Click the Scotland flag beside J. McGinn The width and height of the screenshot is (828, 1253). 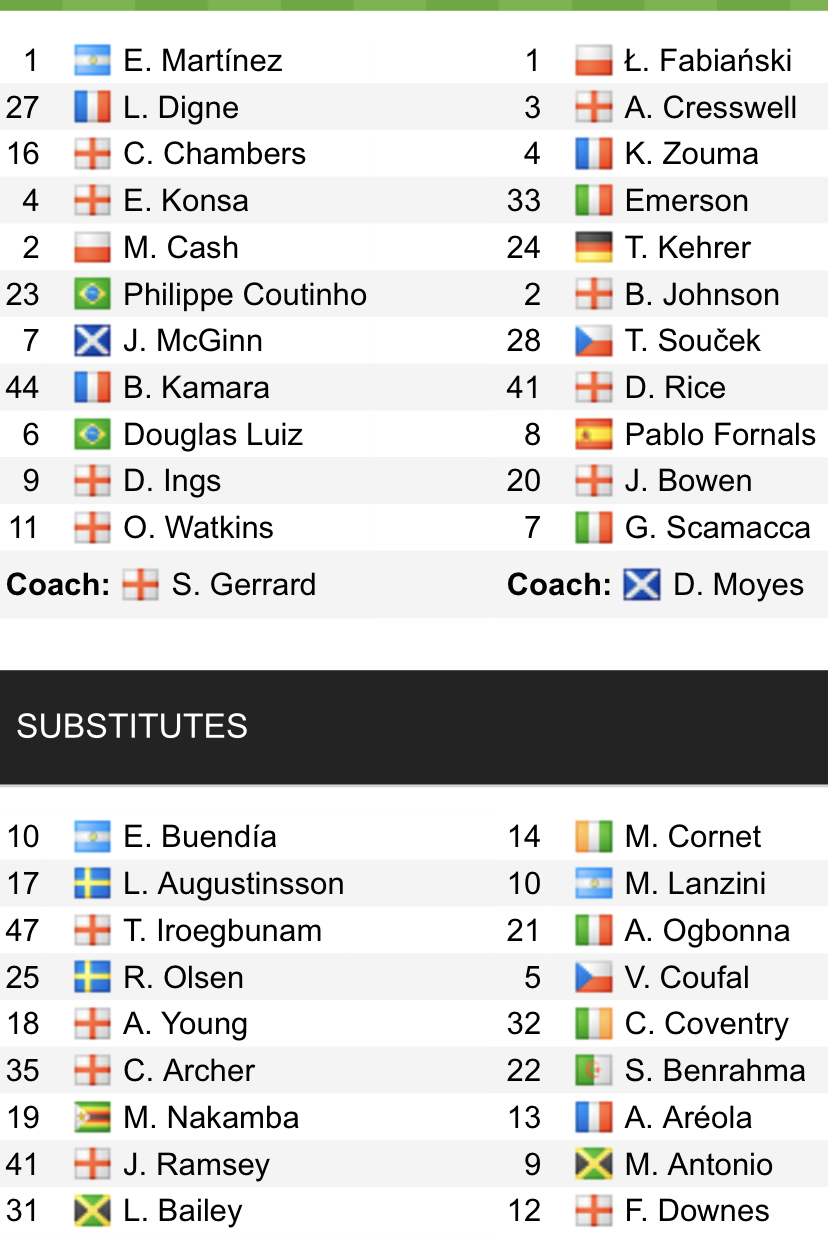[92, 341]
